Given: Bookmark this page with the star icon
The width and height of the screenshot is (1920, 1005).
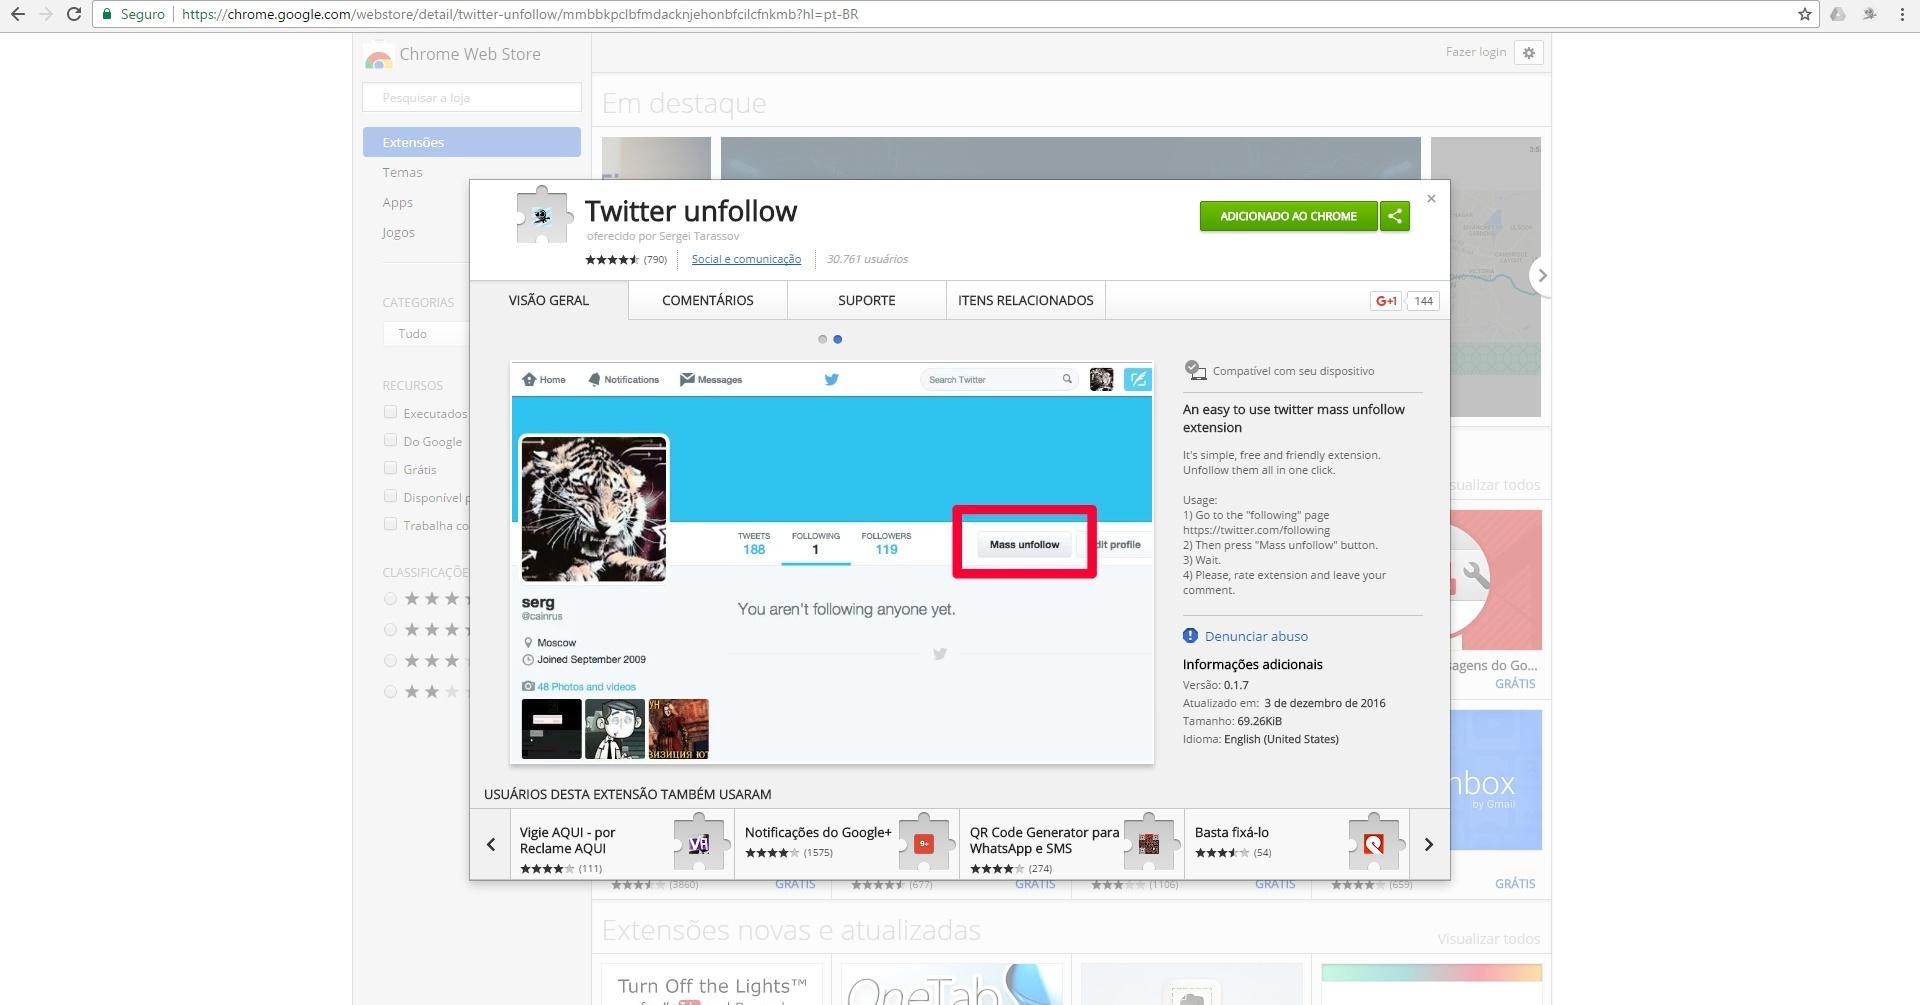Looking at the screenshot, I should click(x=1804, y=14).
